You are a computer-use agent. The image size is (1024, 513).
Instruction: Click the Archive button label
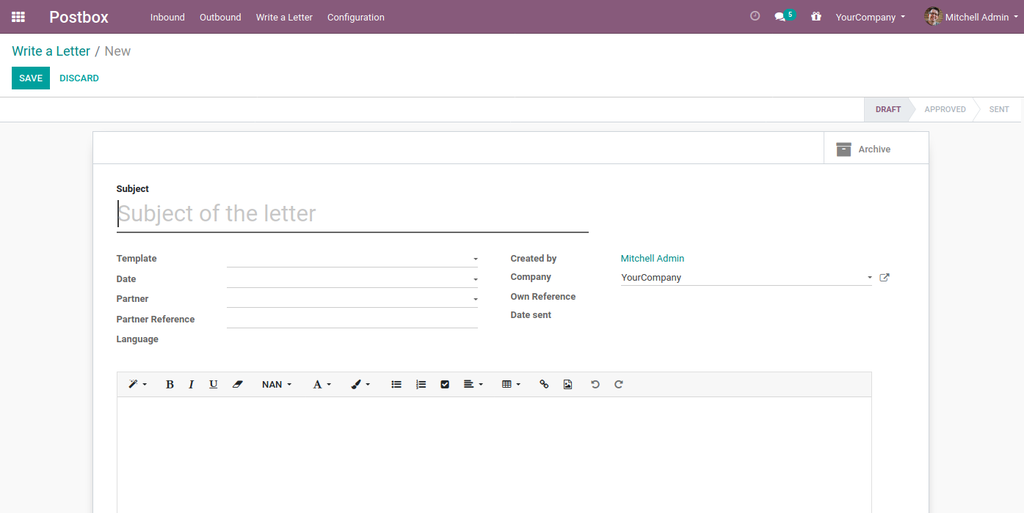(x=874, y=149)
